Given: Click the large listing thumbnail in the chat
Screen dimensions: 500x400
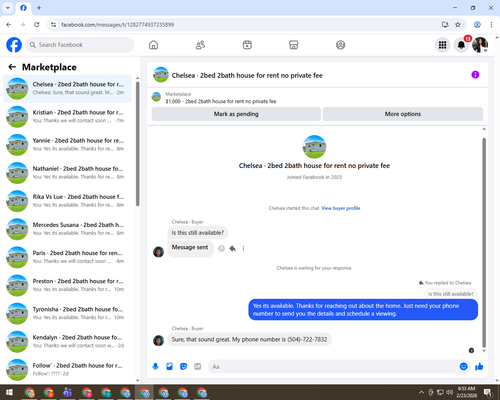Looking at the screenshot, I should [x=314, y=147].
